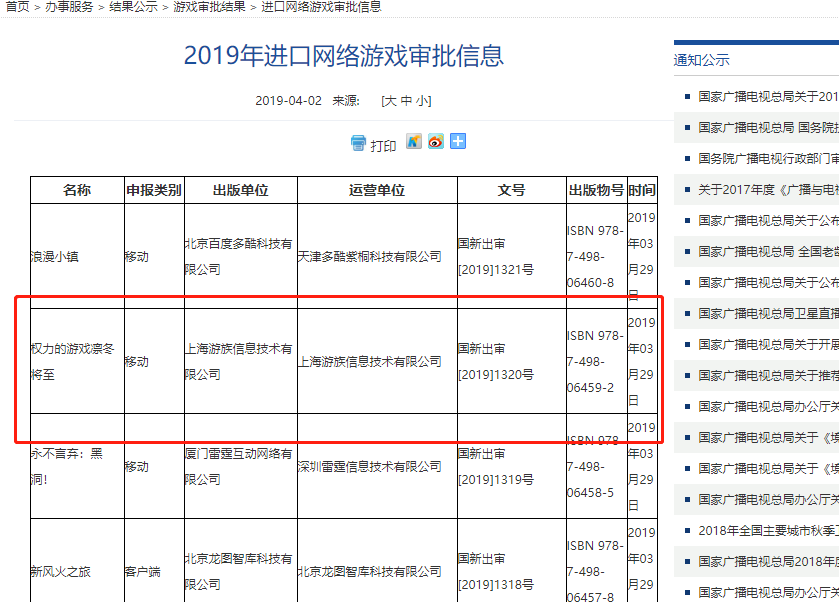Click the 运营单位 column header
The image size is (839, 602).
[x=377, y=190]
